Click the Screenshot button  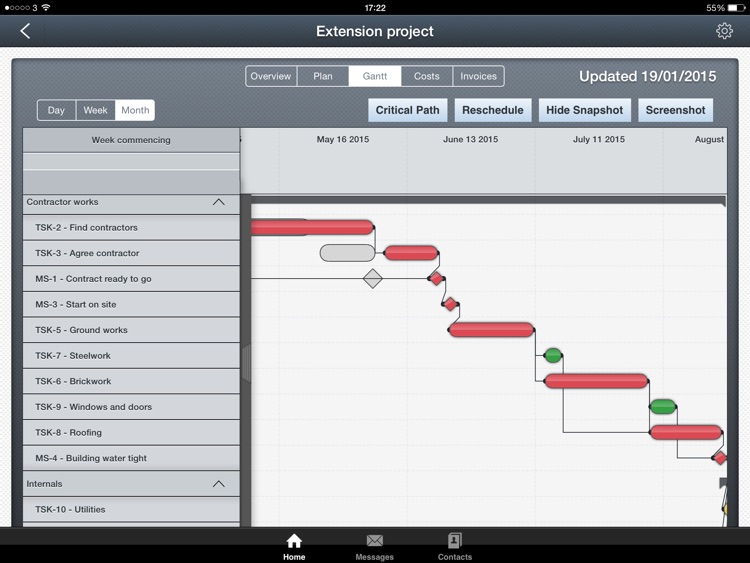675,110
